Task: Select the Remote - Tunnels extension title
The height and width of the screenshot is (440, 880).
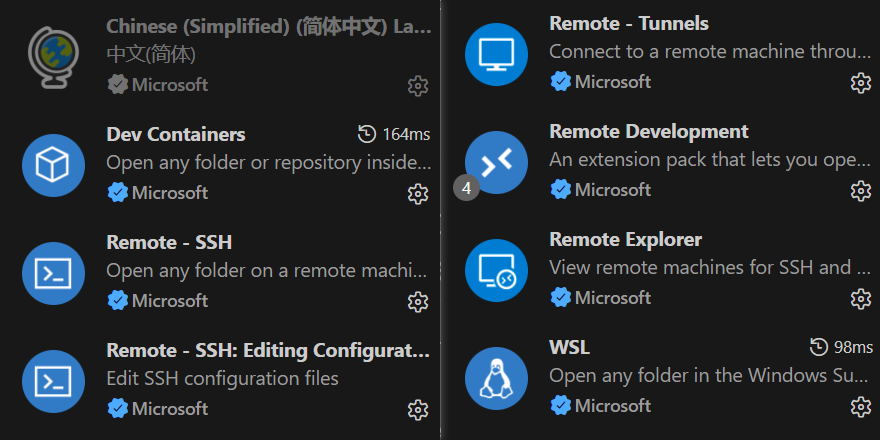Action: tap(629, 23)
